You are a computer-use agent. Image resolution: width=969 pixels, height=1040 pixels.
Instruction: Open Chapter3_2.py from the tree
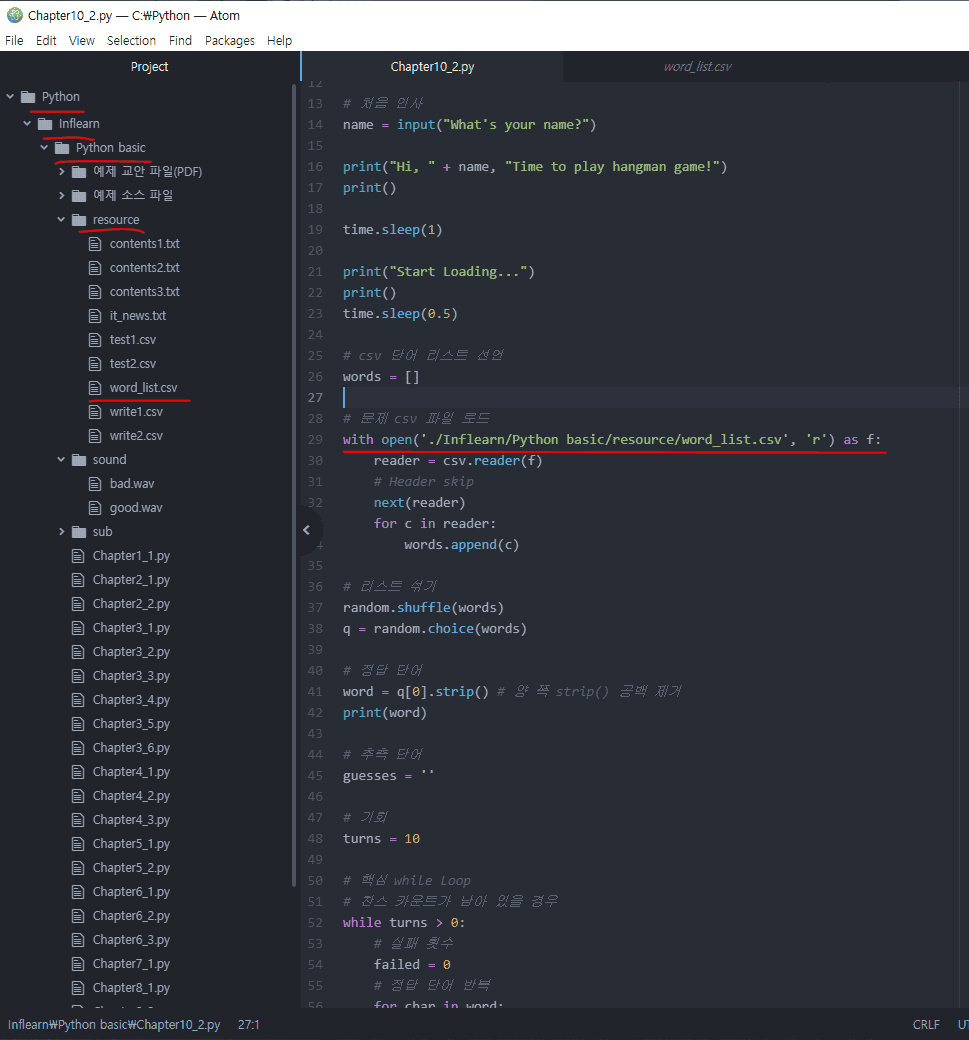pyautogui.click(x=131, y=651)
